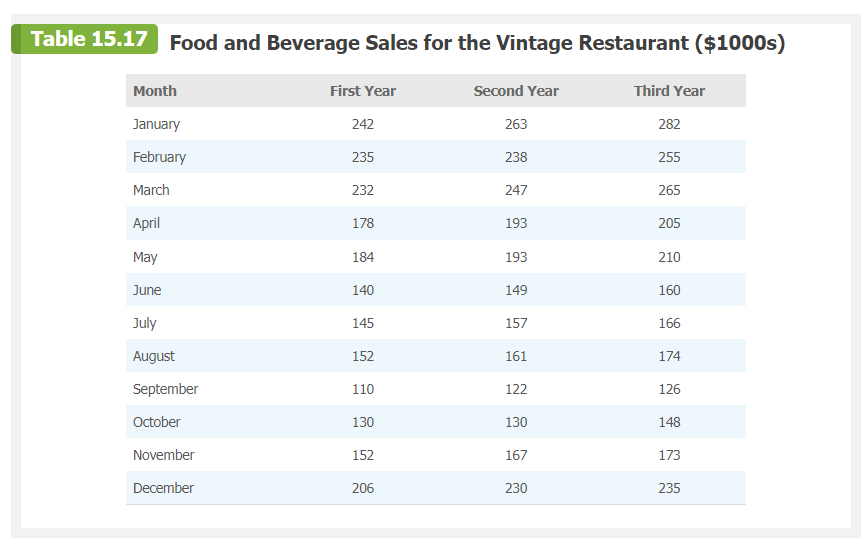The height and width of the screenshot is (550, 865).
Task: Click November first year value 152
Action: (363, 455)
